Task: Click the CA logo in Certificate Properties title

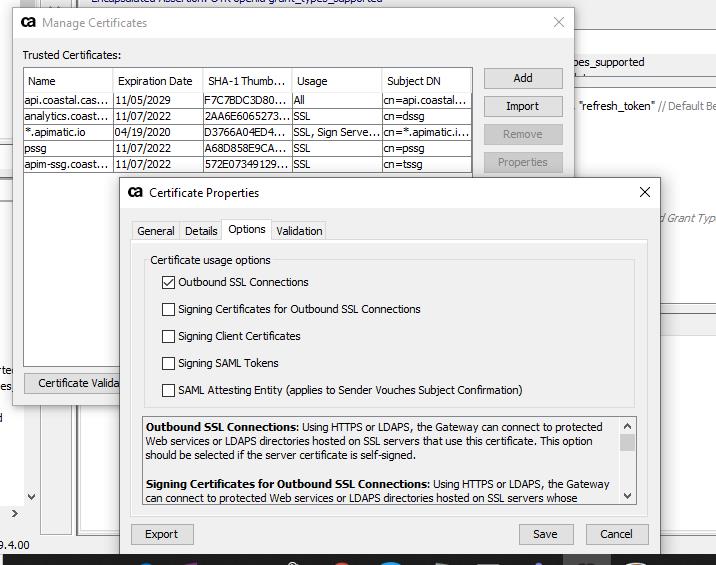Action: pyautogui.click(x=135, y=192)
